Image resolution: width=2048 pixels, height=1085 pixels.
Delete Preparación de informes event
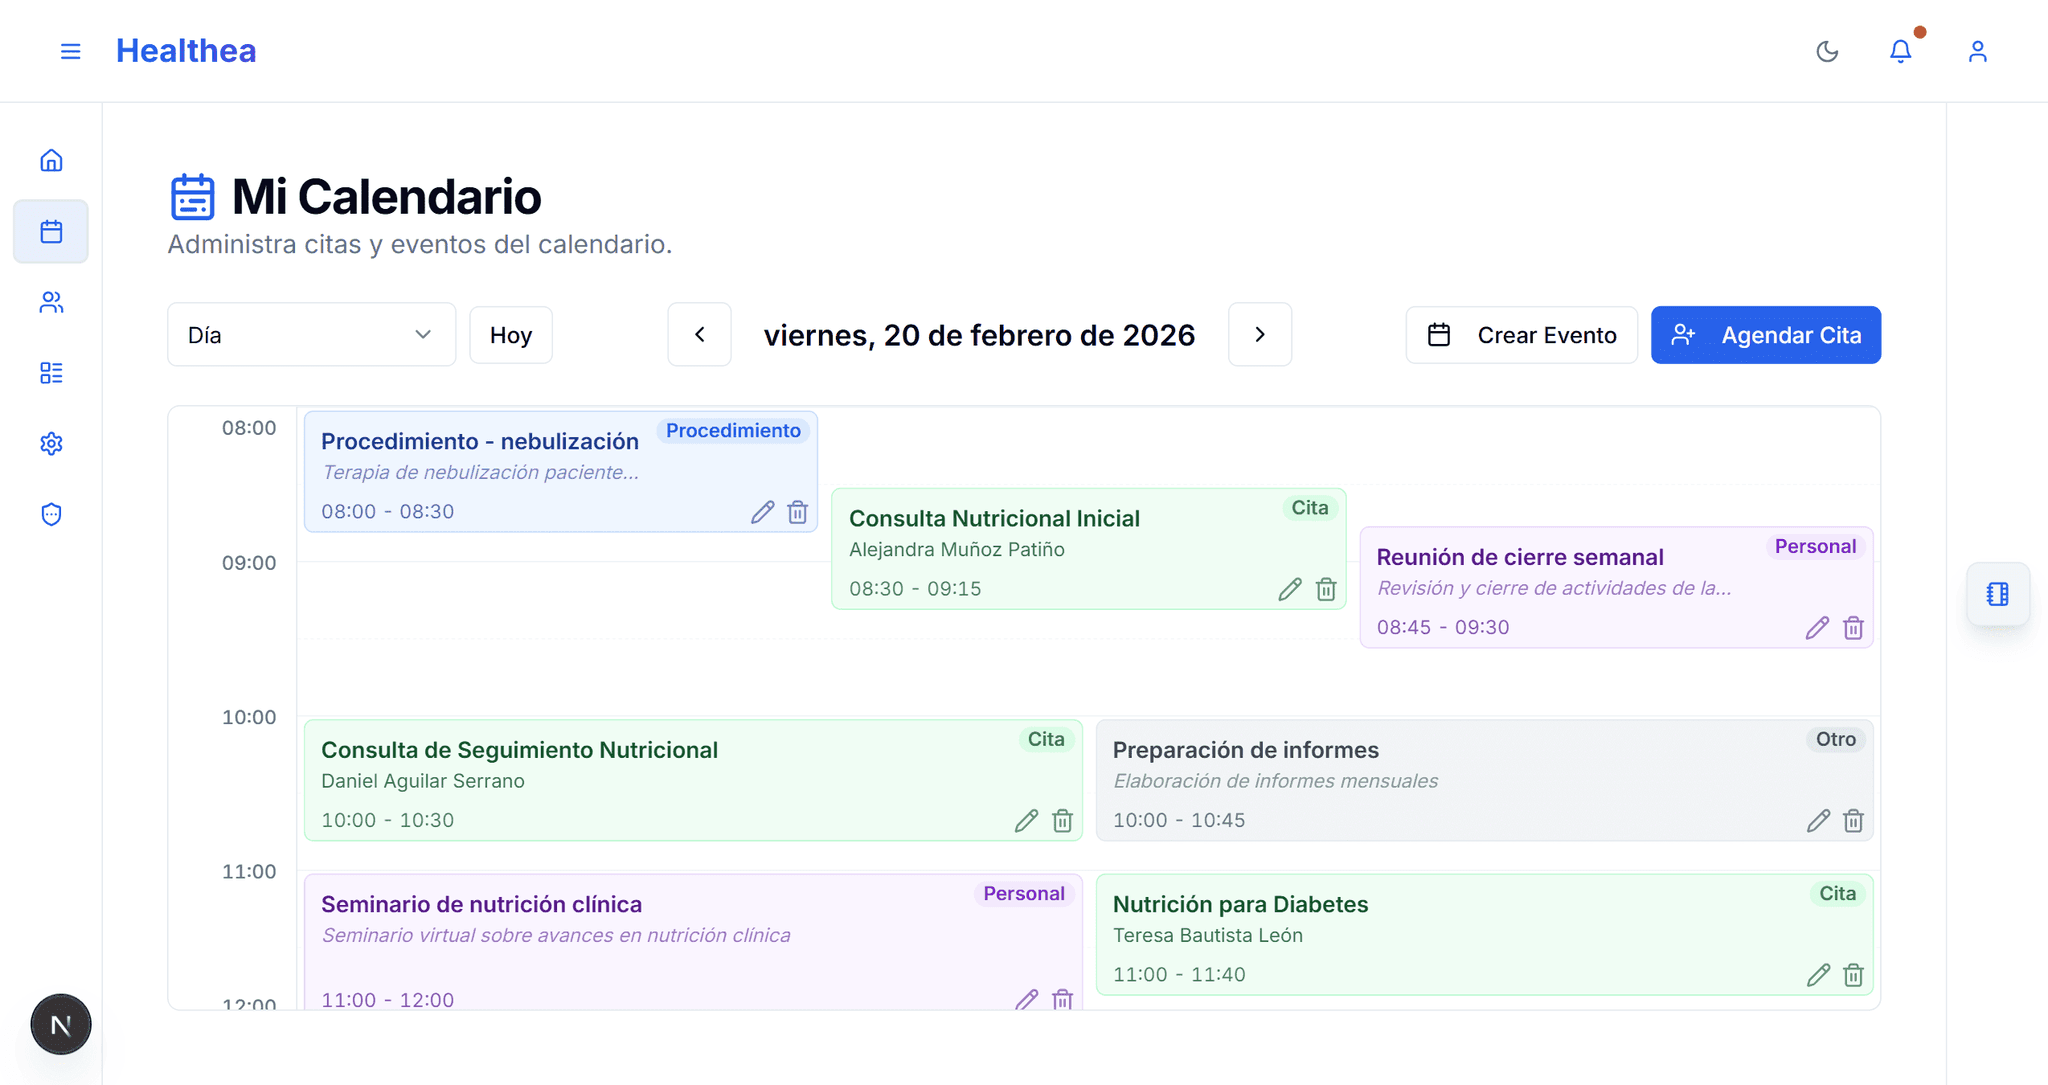[1853, 821]
